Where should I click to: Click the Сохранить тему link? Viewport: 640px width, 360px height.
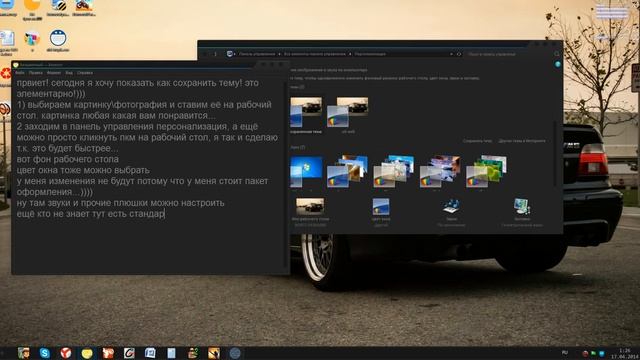coord(477,141)
